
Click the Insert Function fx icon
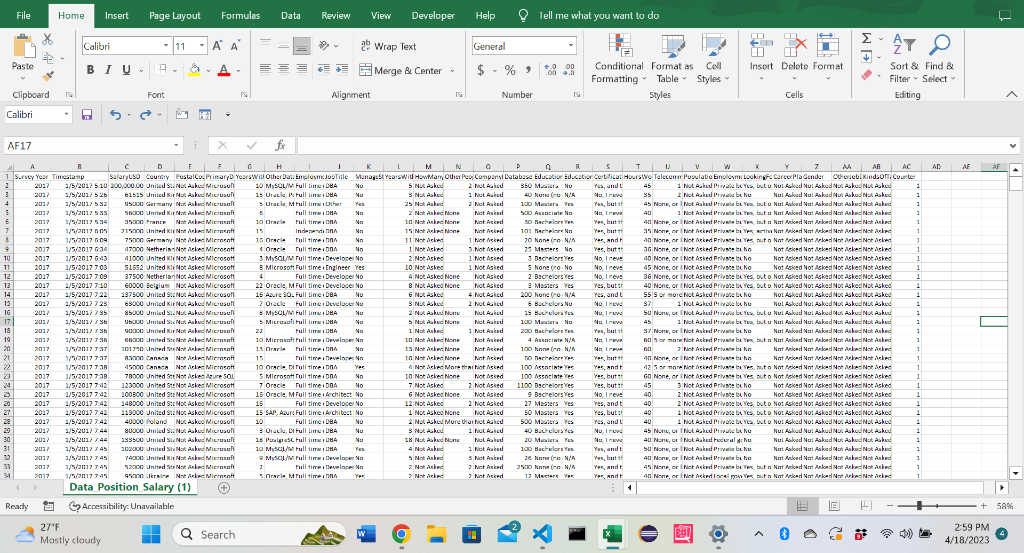point(280,145)
